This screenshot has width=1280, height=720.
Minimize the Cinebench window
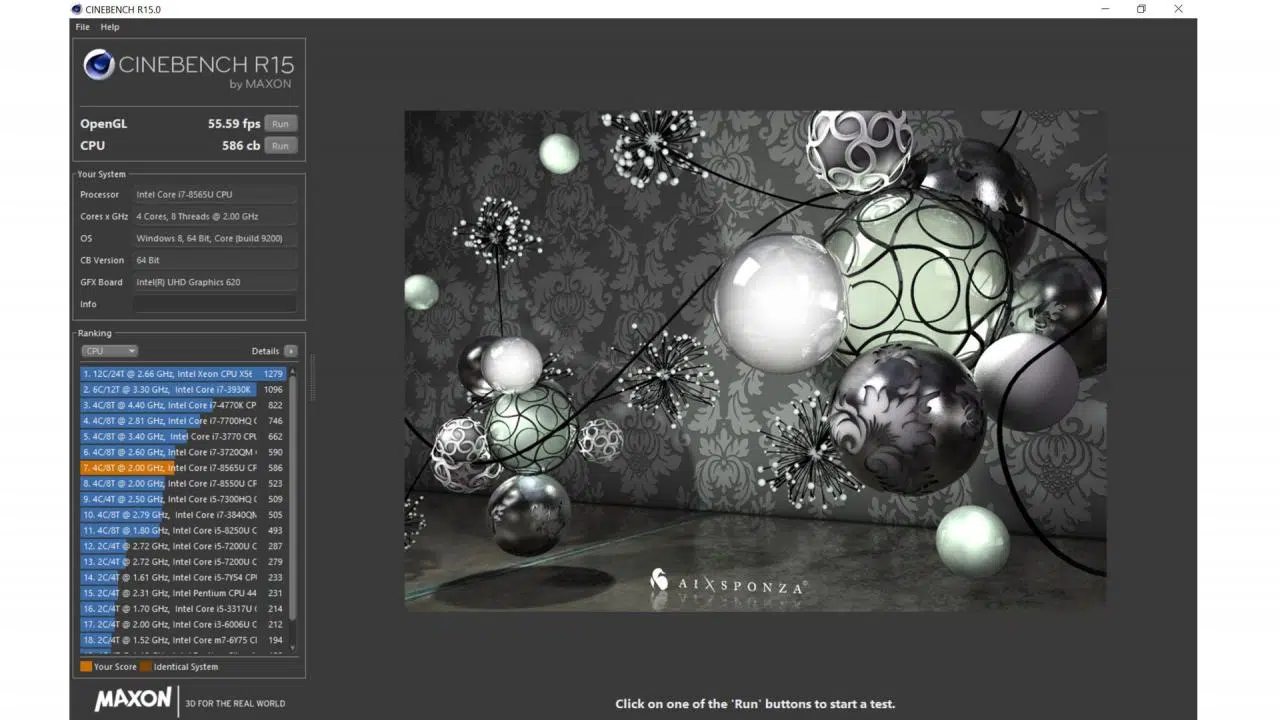(x=1104, y=9)
